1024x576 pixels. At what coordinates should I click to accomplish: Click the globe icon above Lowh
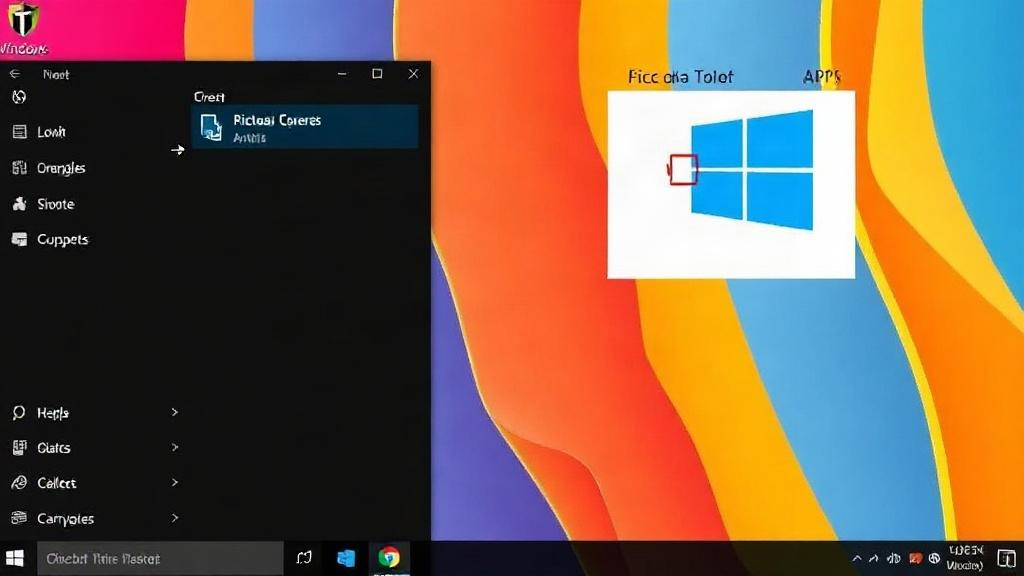(19, 97)
